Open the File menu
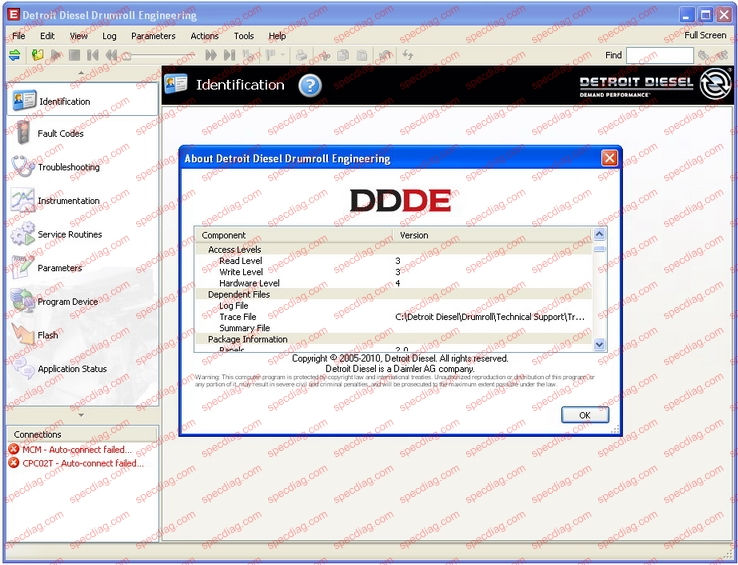Viewport: 738px width, 565px height. 19,36
